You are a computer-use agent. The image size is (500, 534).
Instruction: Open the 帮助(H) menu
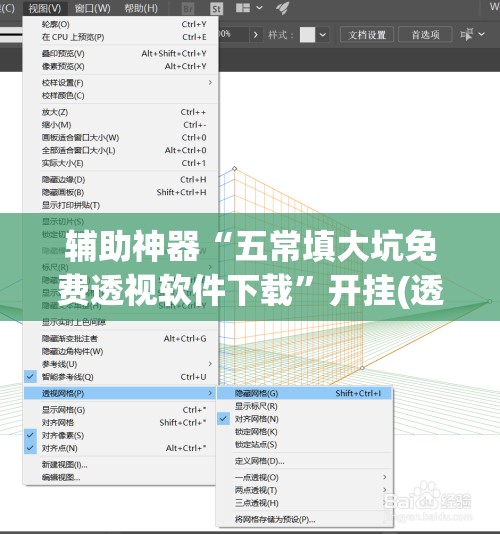(x=141, y=8)
